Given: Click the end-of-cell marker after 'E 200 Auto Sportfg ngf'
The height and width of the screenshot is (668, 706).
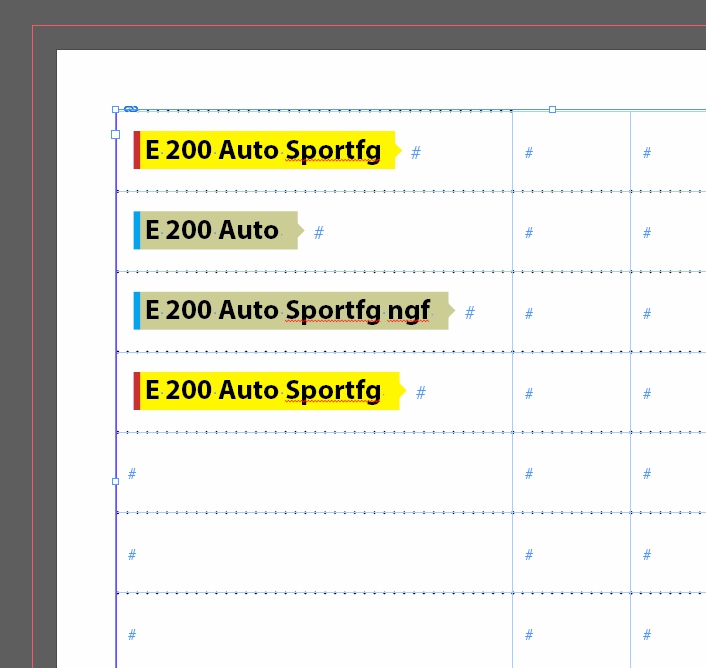Looking at the screenshot, I should pyautogui.click(x=470, y=313).
